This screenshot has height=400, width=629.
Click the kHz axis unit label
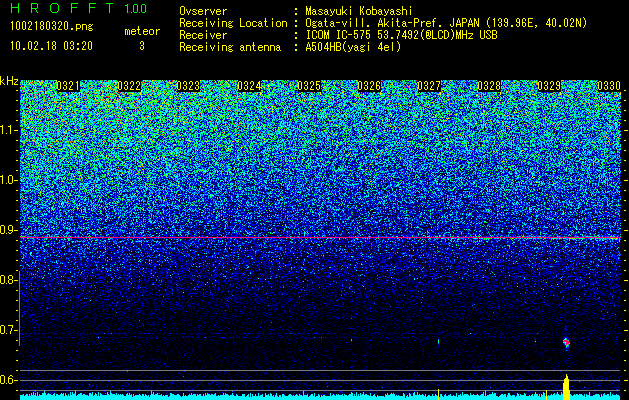(9, 81)
